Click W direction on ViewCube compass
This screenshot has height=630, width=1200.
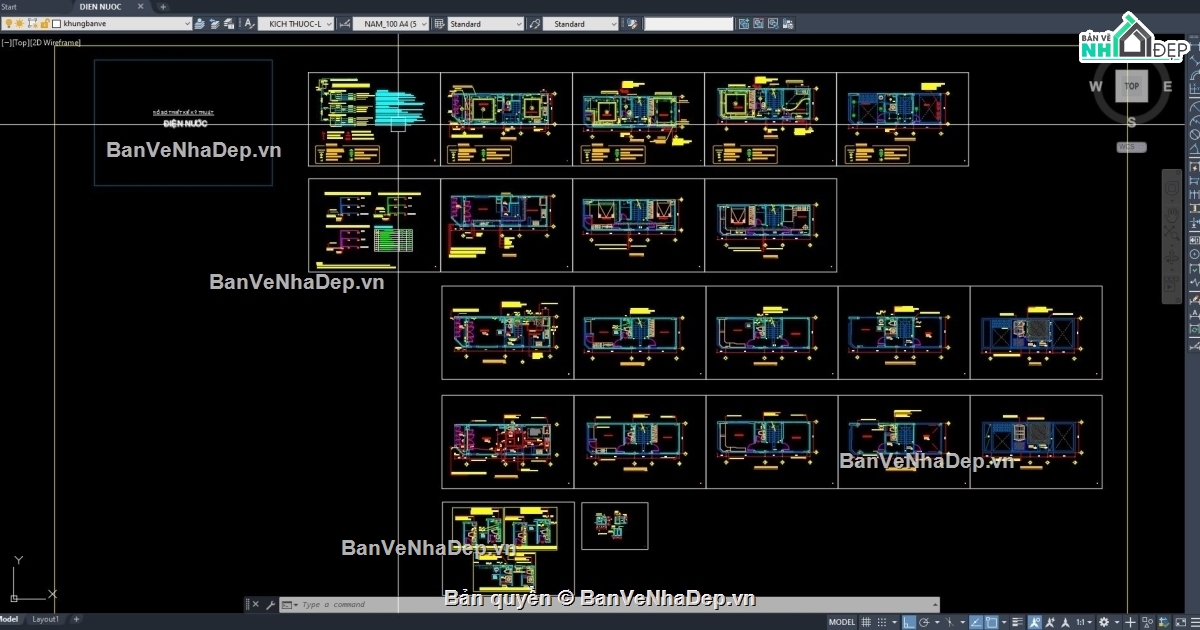tap(1096, 86)
